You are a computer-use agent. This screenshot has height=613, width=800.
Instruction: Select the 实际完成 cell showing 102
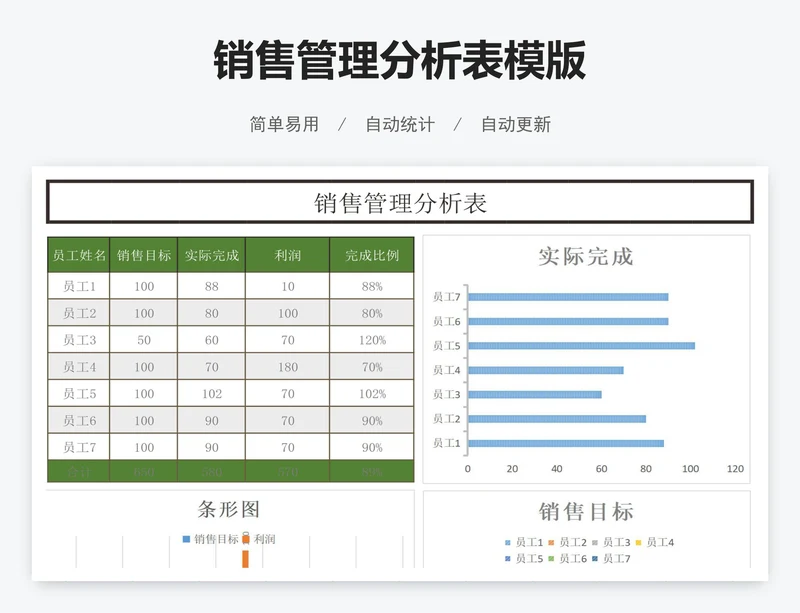[211, 394]
